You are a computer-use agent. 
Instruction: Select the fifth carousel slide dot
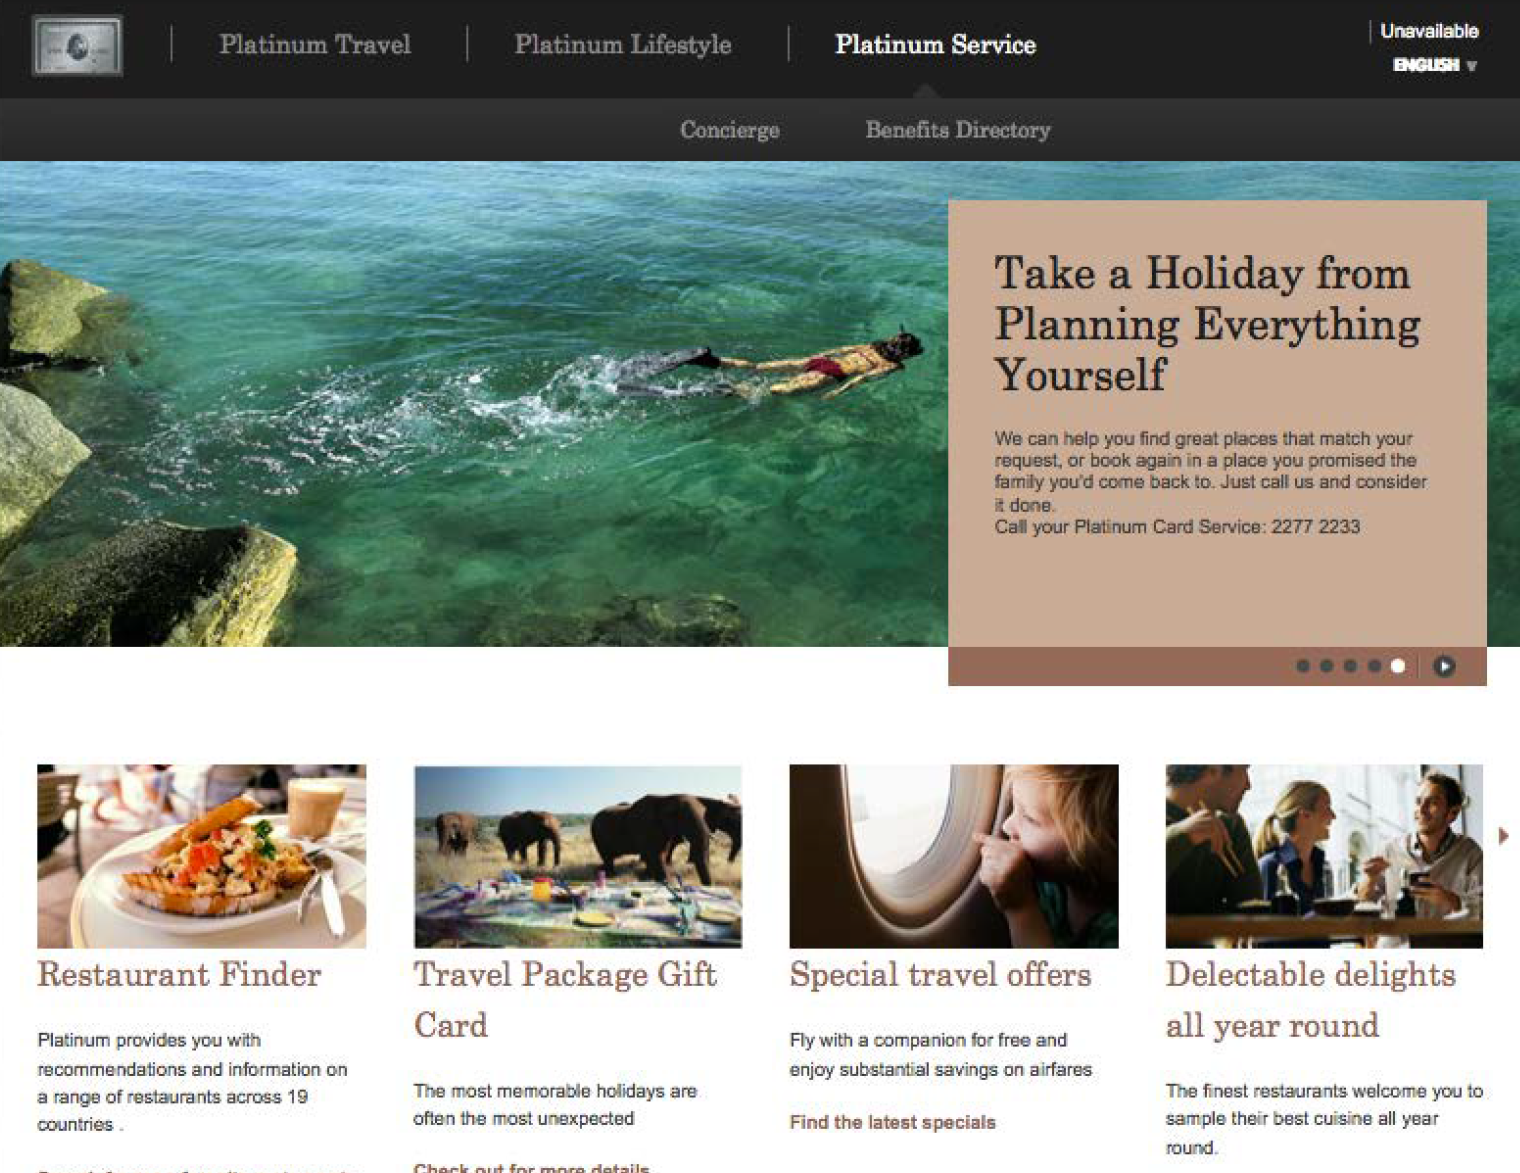click(x=1398, y=666)
